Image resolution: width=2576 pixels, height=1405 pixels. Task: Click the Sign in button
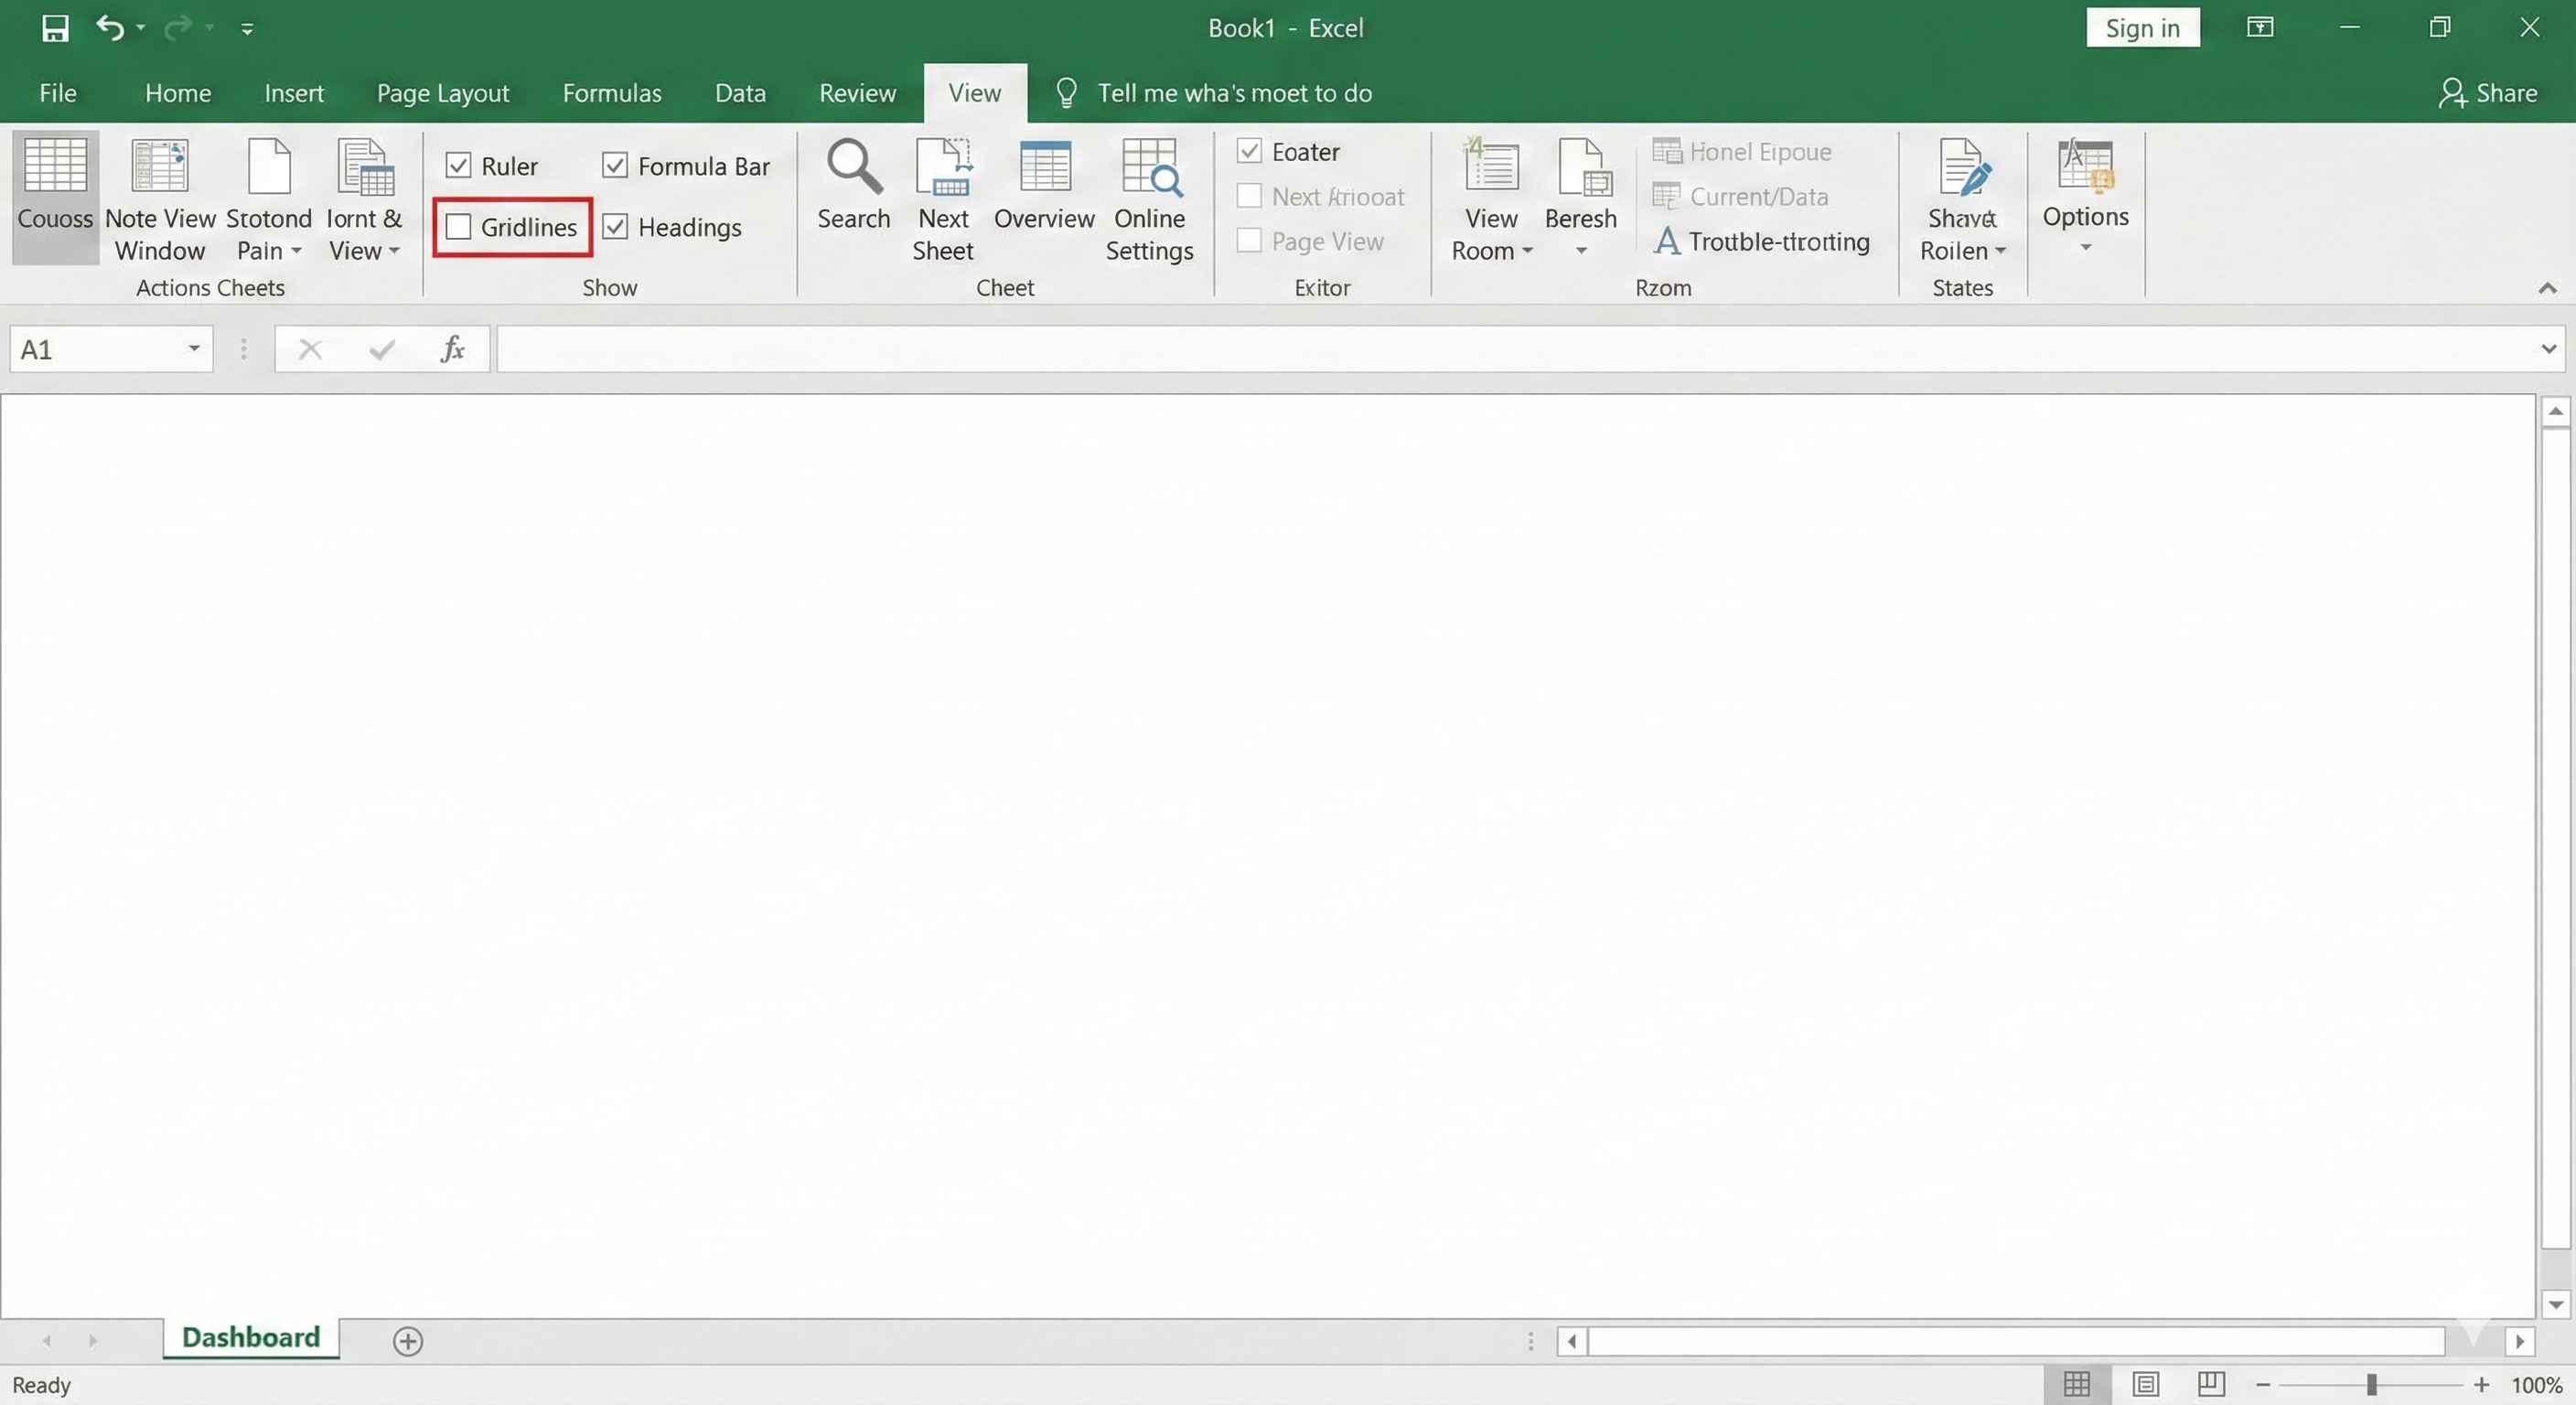[2142, 28]
